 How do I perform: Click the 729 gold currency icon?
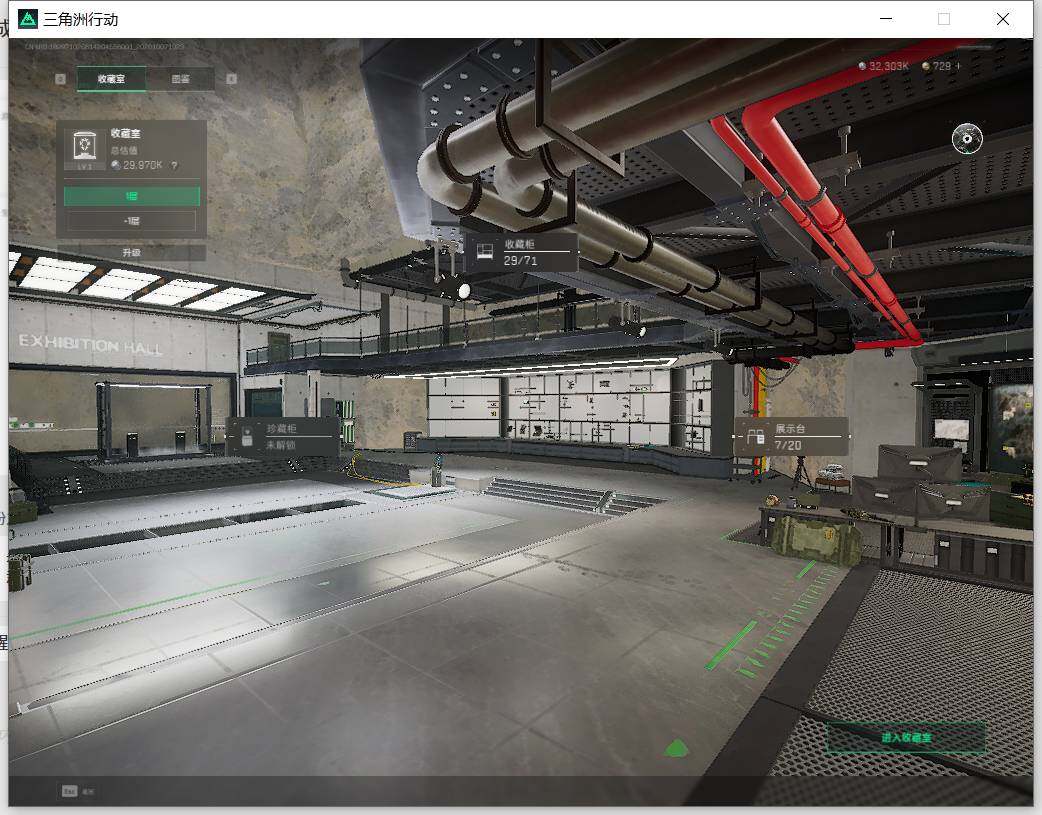(926, 66)
